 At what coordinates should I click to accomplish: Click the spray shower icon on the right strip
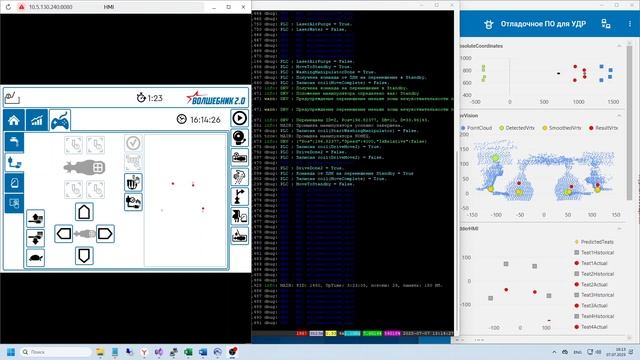point(239,177)
